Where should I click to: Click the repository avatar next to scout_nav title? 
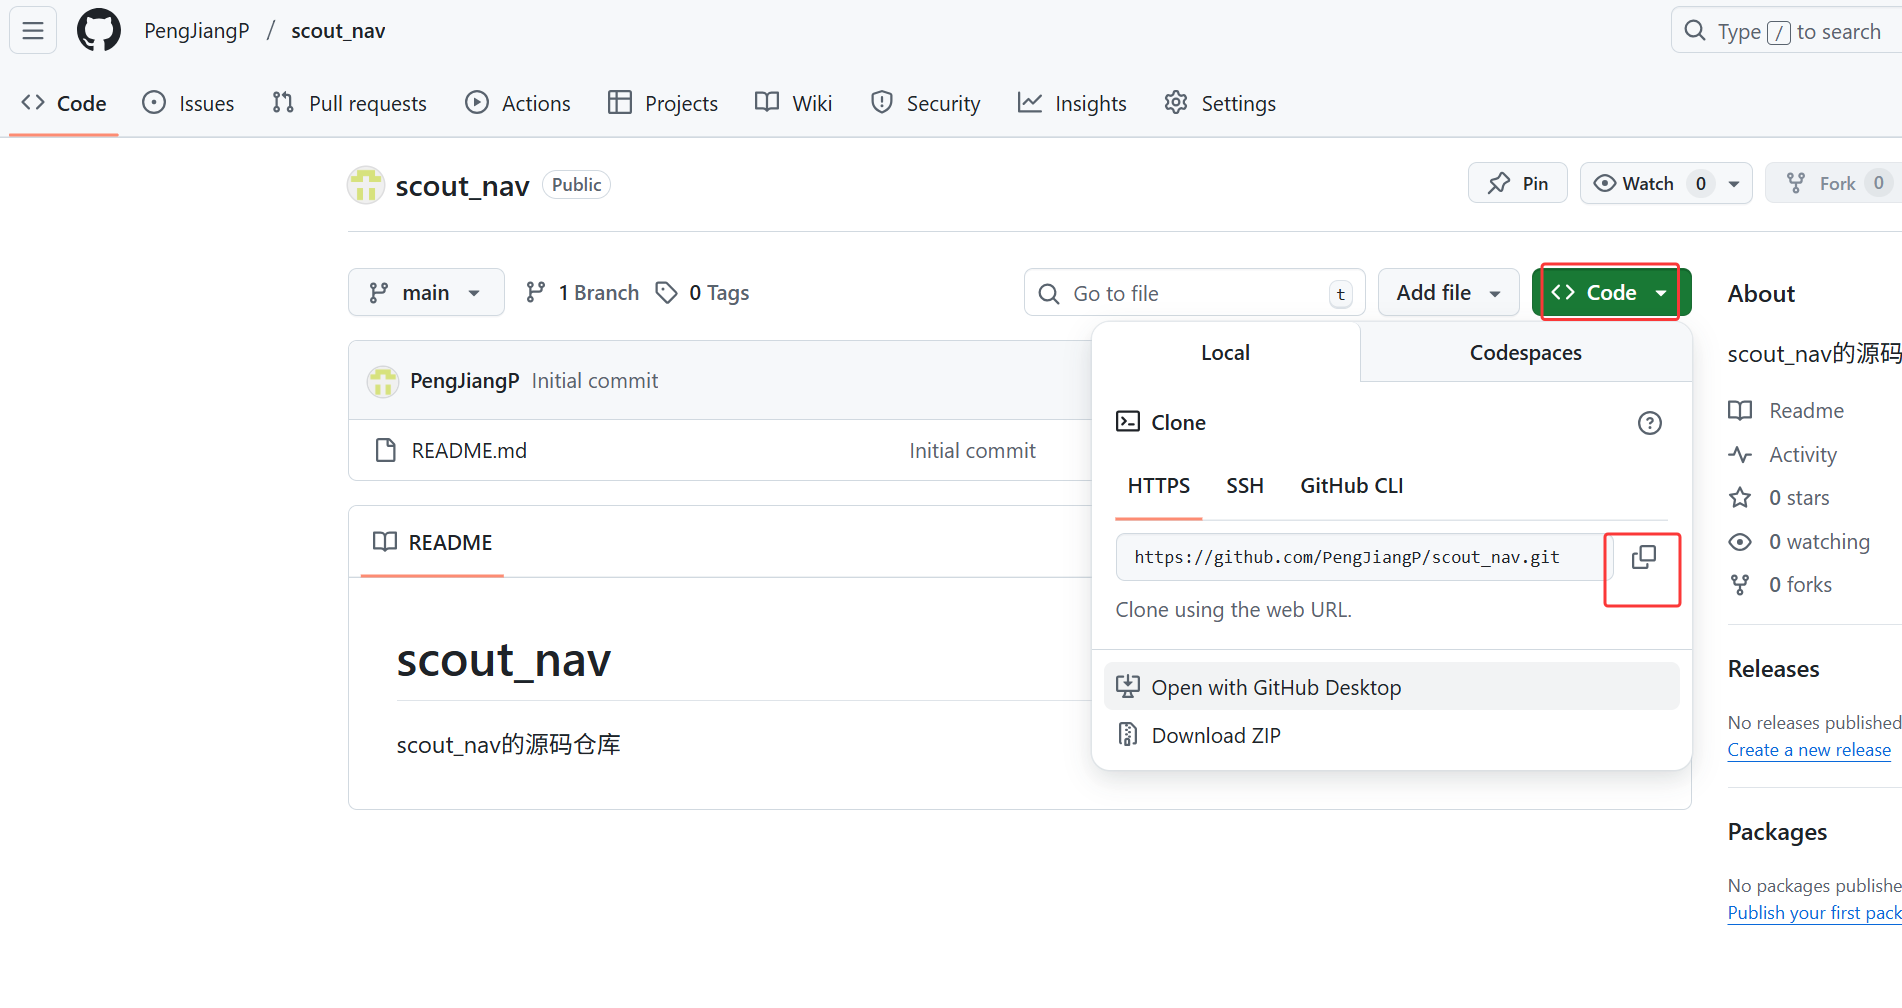(x=366, y=185)
